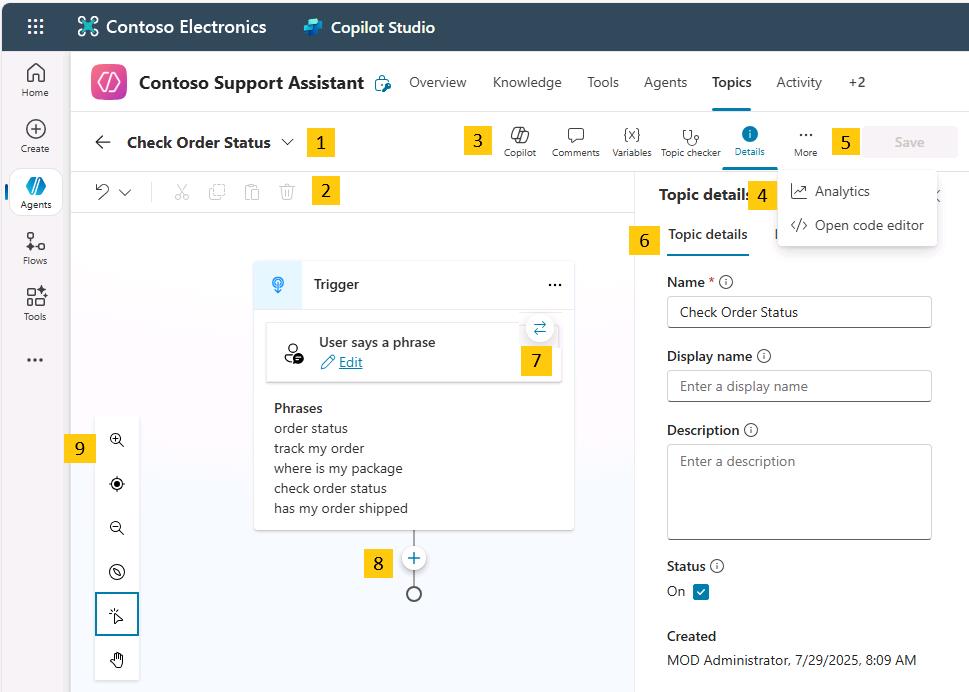Click the Display name input field

(x=799, y=386)
